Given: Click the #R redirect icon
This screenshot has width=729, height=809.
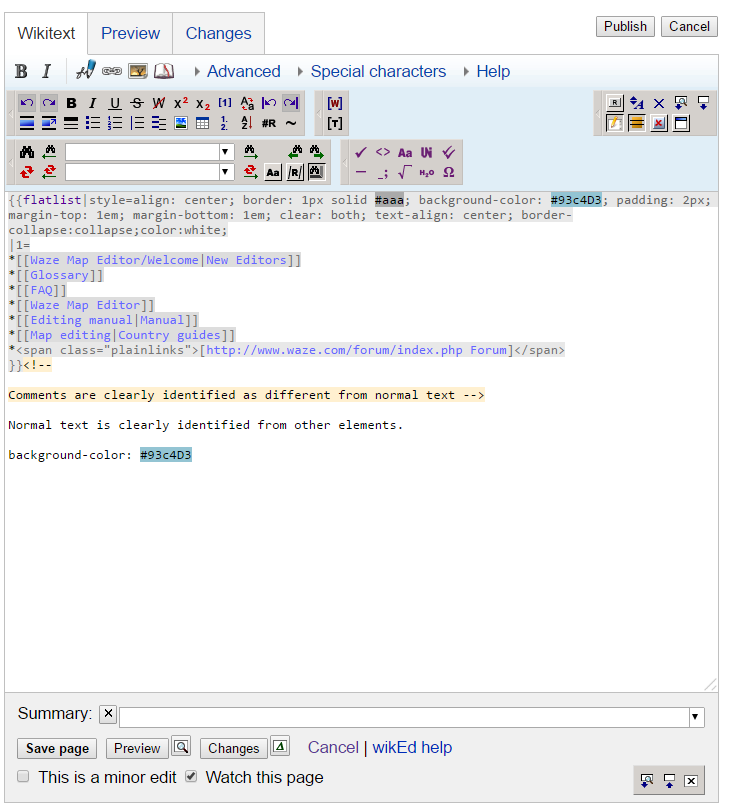Looking at the screenshot, I should [x=269, y=123].
